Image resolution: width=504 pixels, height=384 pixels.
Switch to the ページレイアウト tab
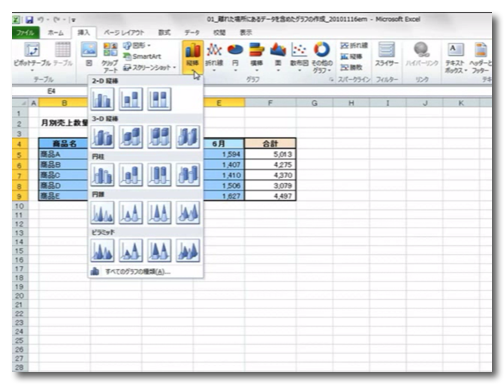(124, 33)
